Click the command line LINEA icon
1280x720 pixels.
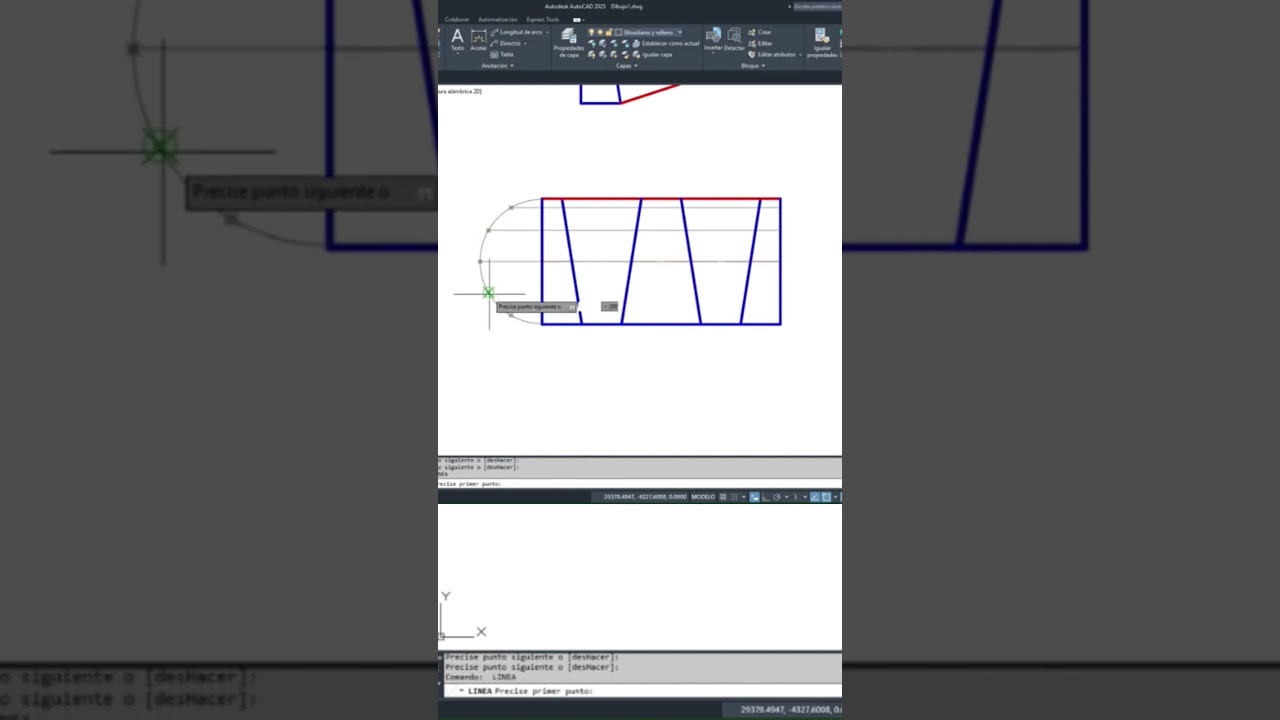pos(450,690)
